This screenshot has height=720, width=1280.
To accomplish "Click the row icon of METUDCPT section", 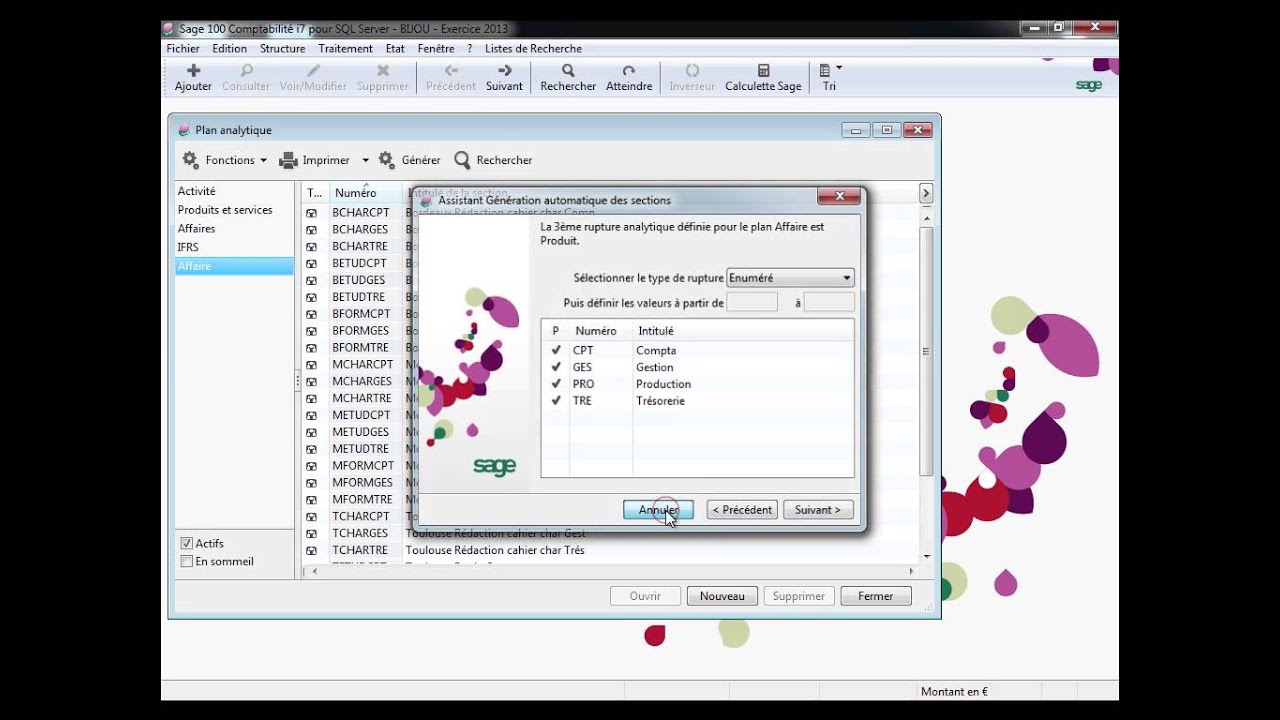I will [311, 415].
